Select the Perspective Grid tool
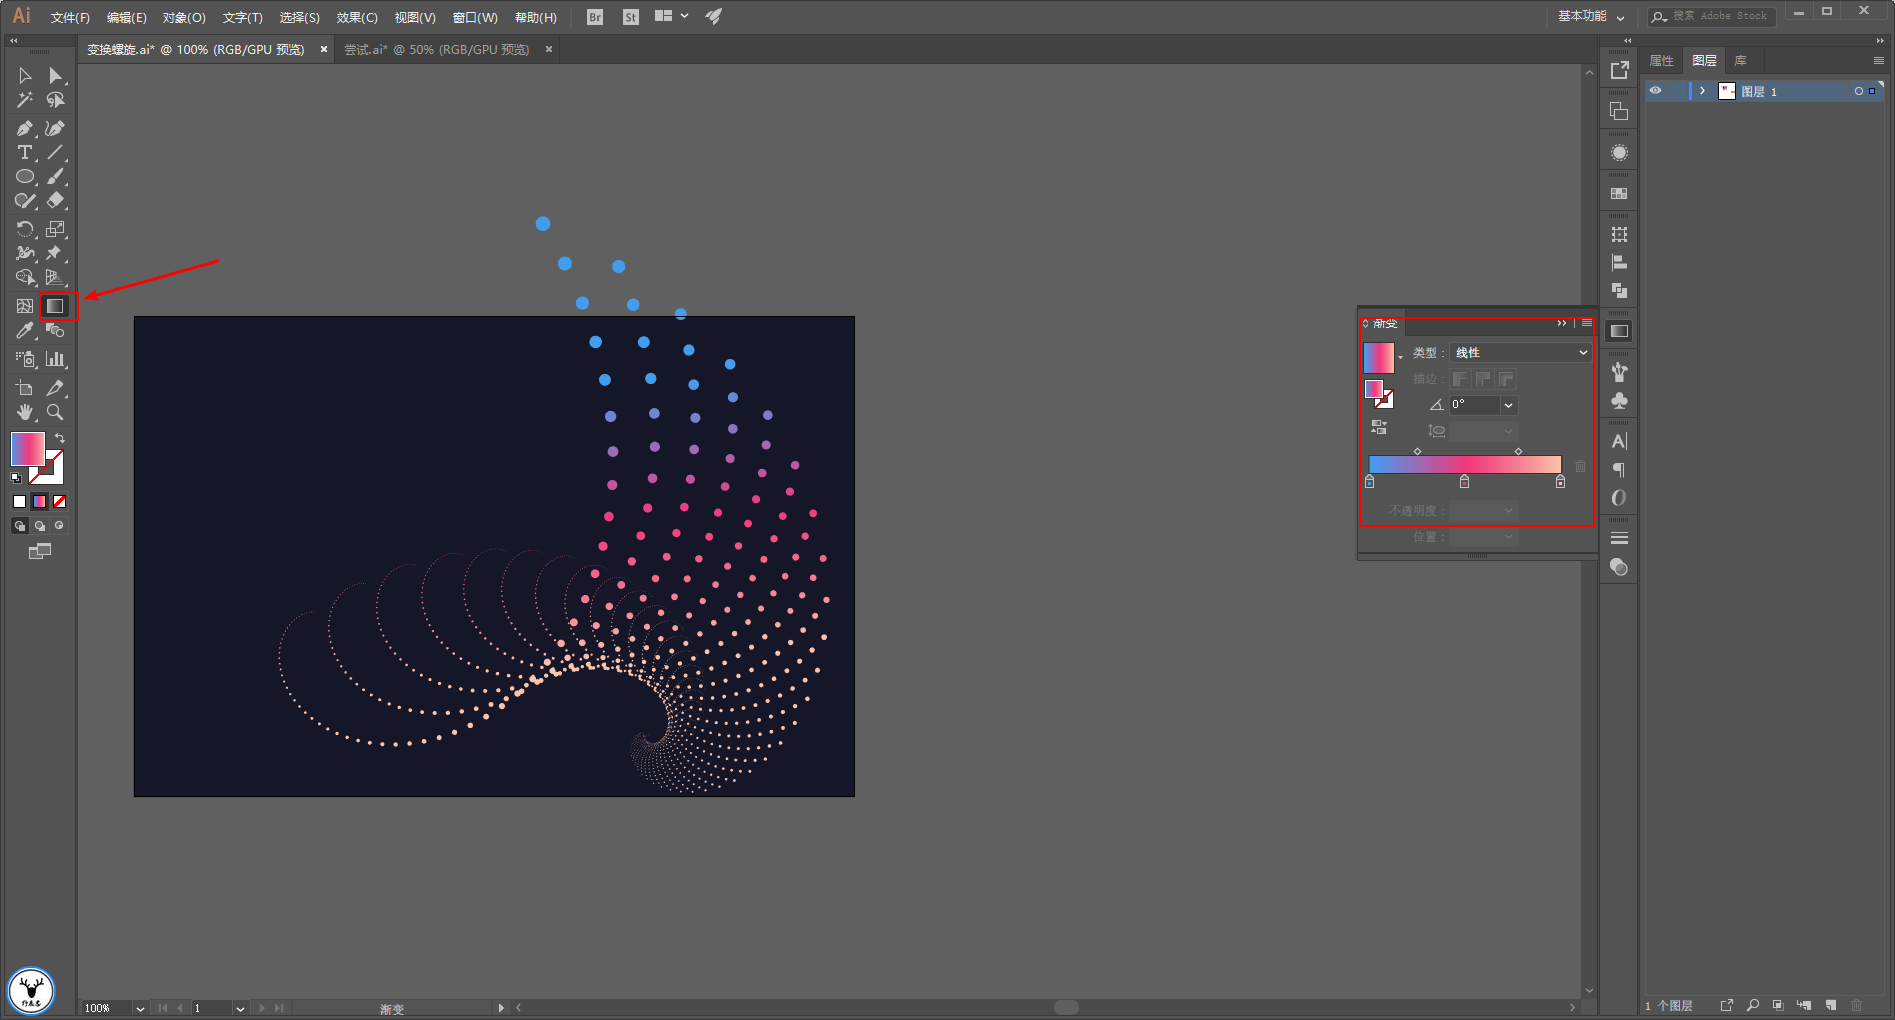This screenshot has width=1895, height=1020. (55, 278)
